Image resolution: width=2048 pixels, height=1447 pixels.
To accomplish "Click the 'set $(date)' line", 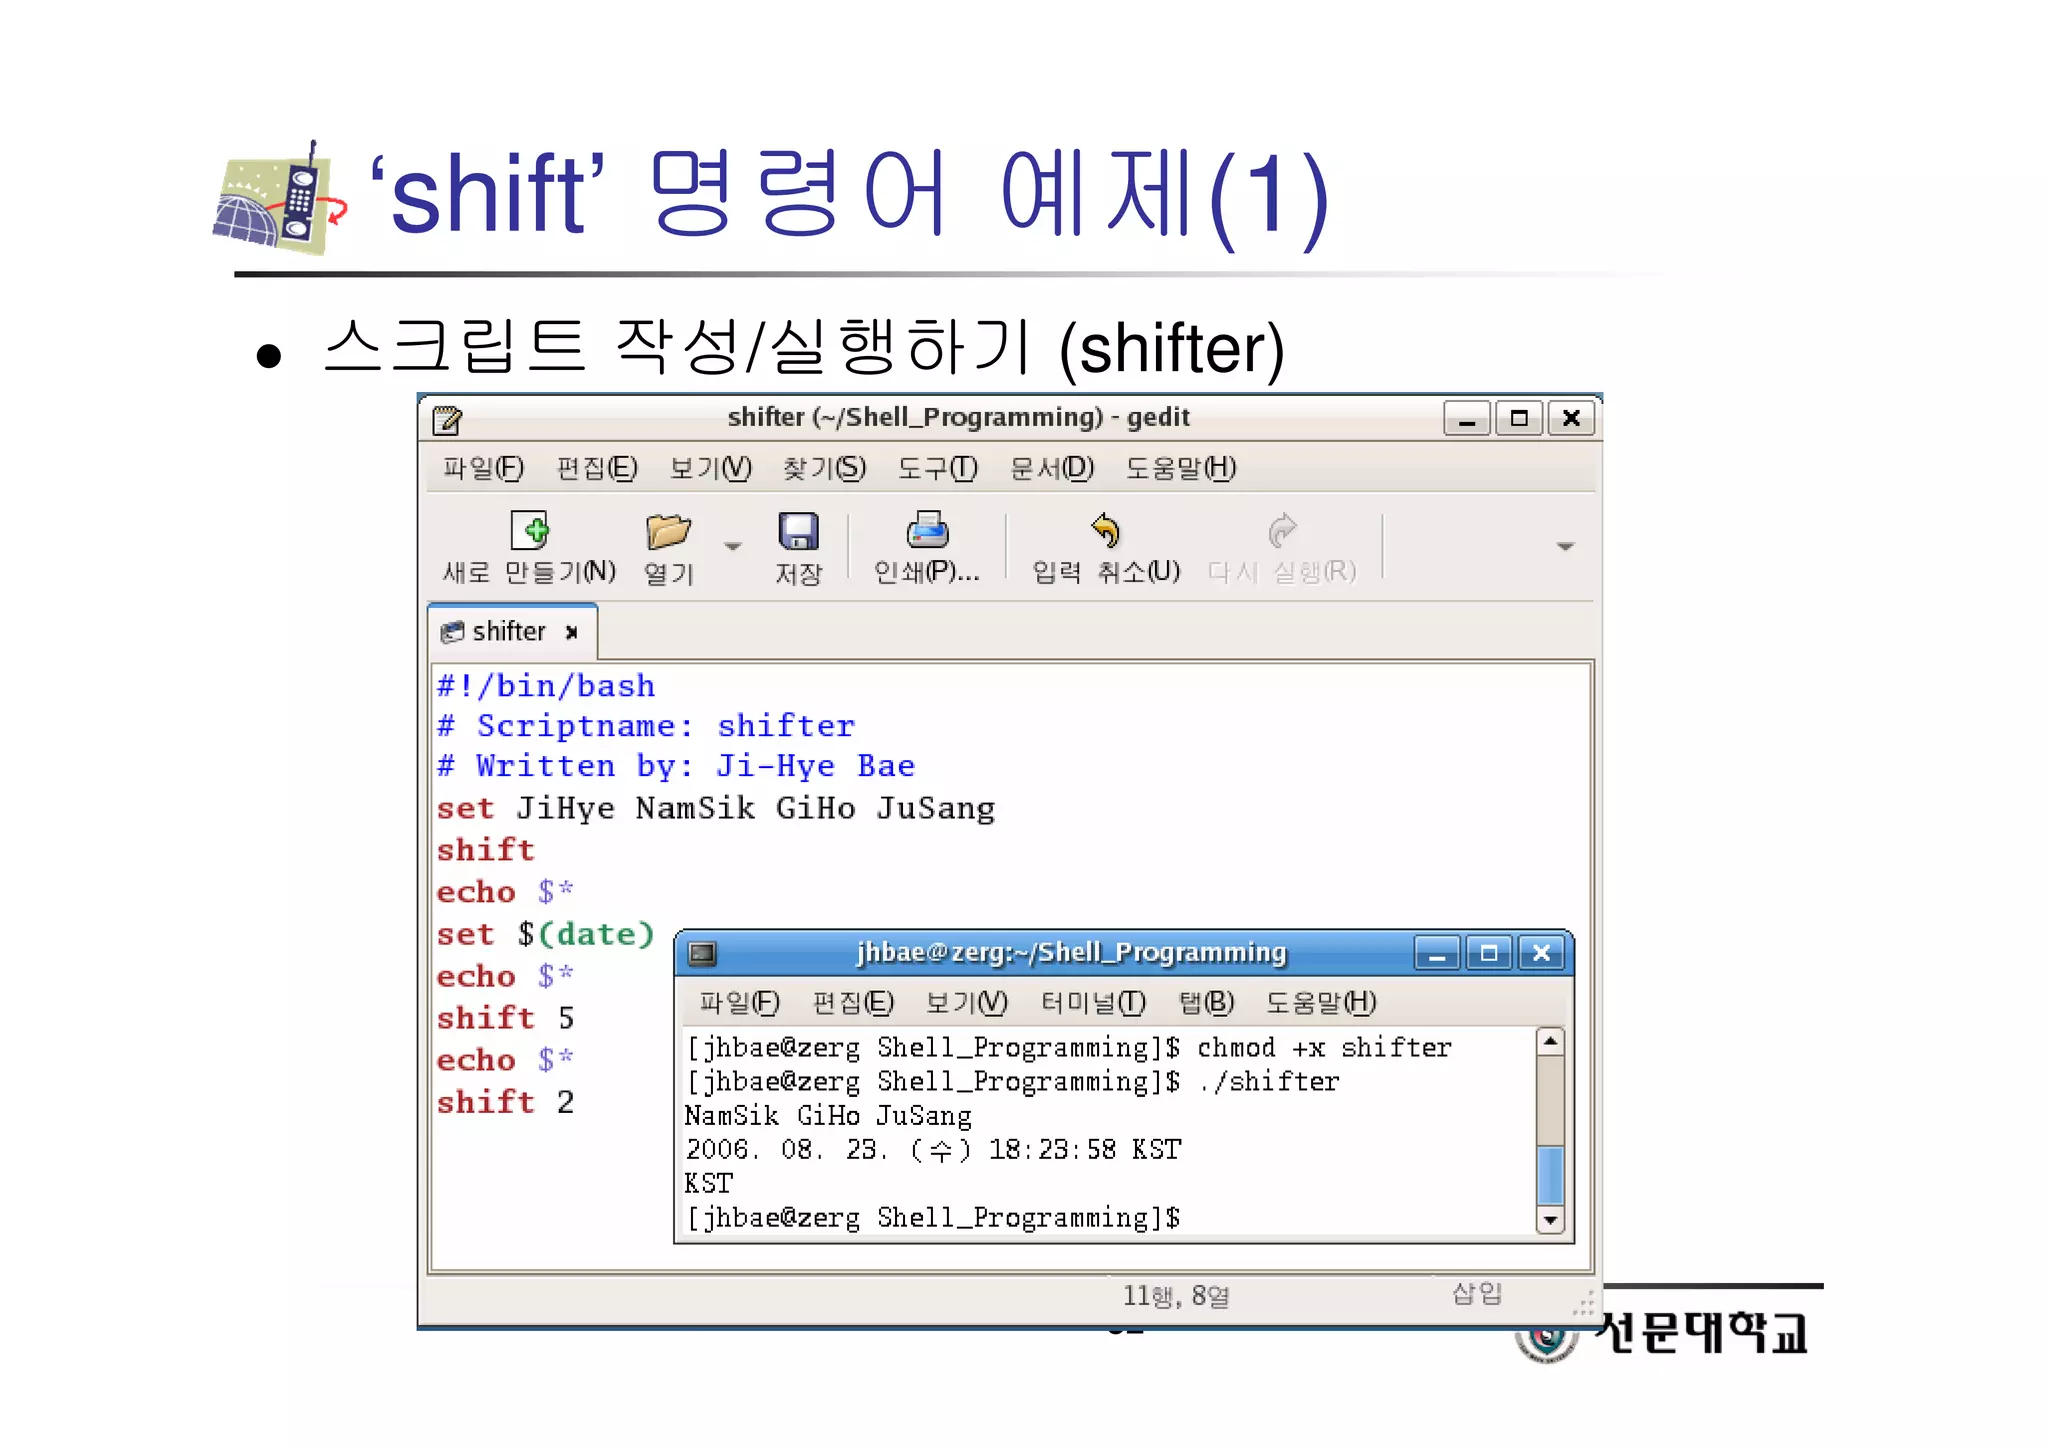I will coord(545,934).
